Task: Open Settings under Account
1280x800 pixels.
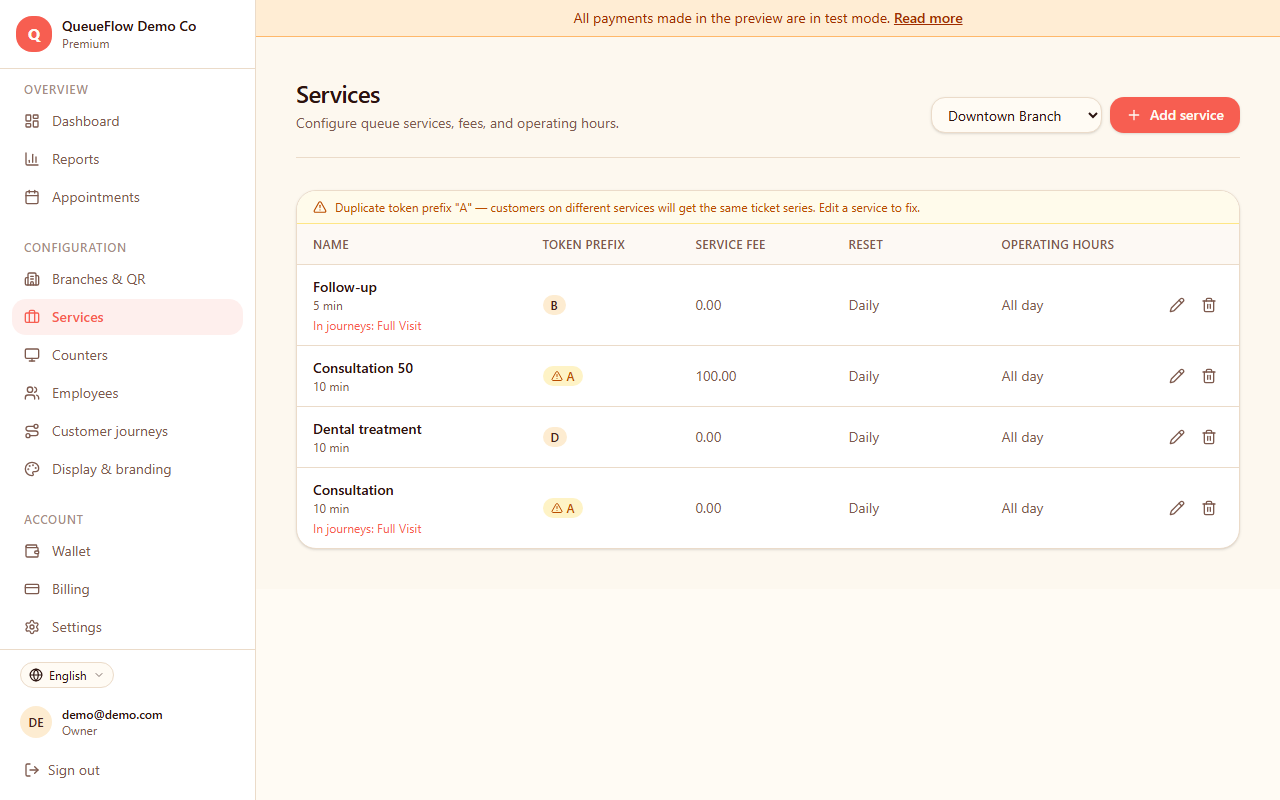Action: click(x=127, y=627)
